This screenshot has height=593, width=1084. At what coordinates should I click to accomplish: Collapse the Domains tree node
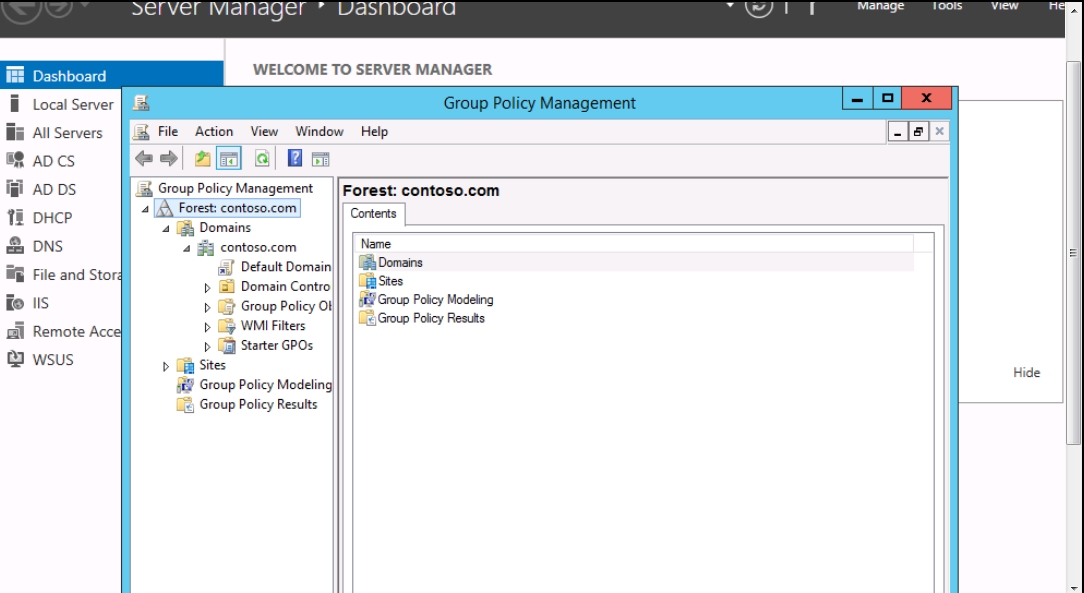pos(166,228)
